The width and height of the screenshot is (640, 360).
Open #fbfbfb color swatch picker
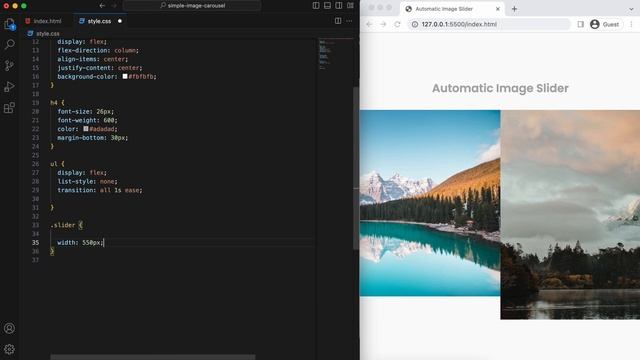[x=125, y=76]
